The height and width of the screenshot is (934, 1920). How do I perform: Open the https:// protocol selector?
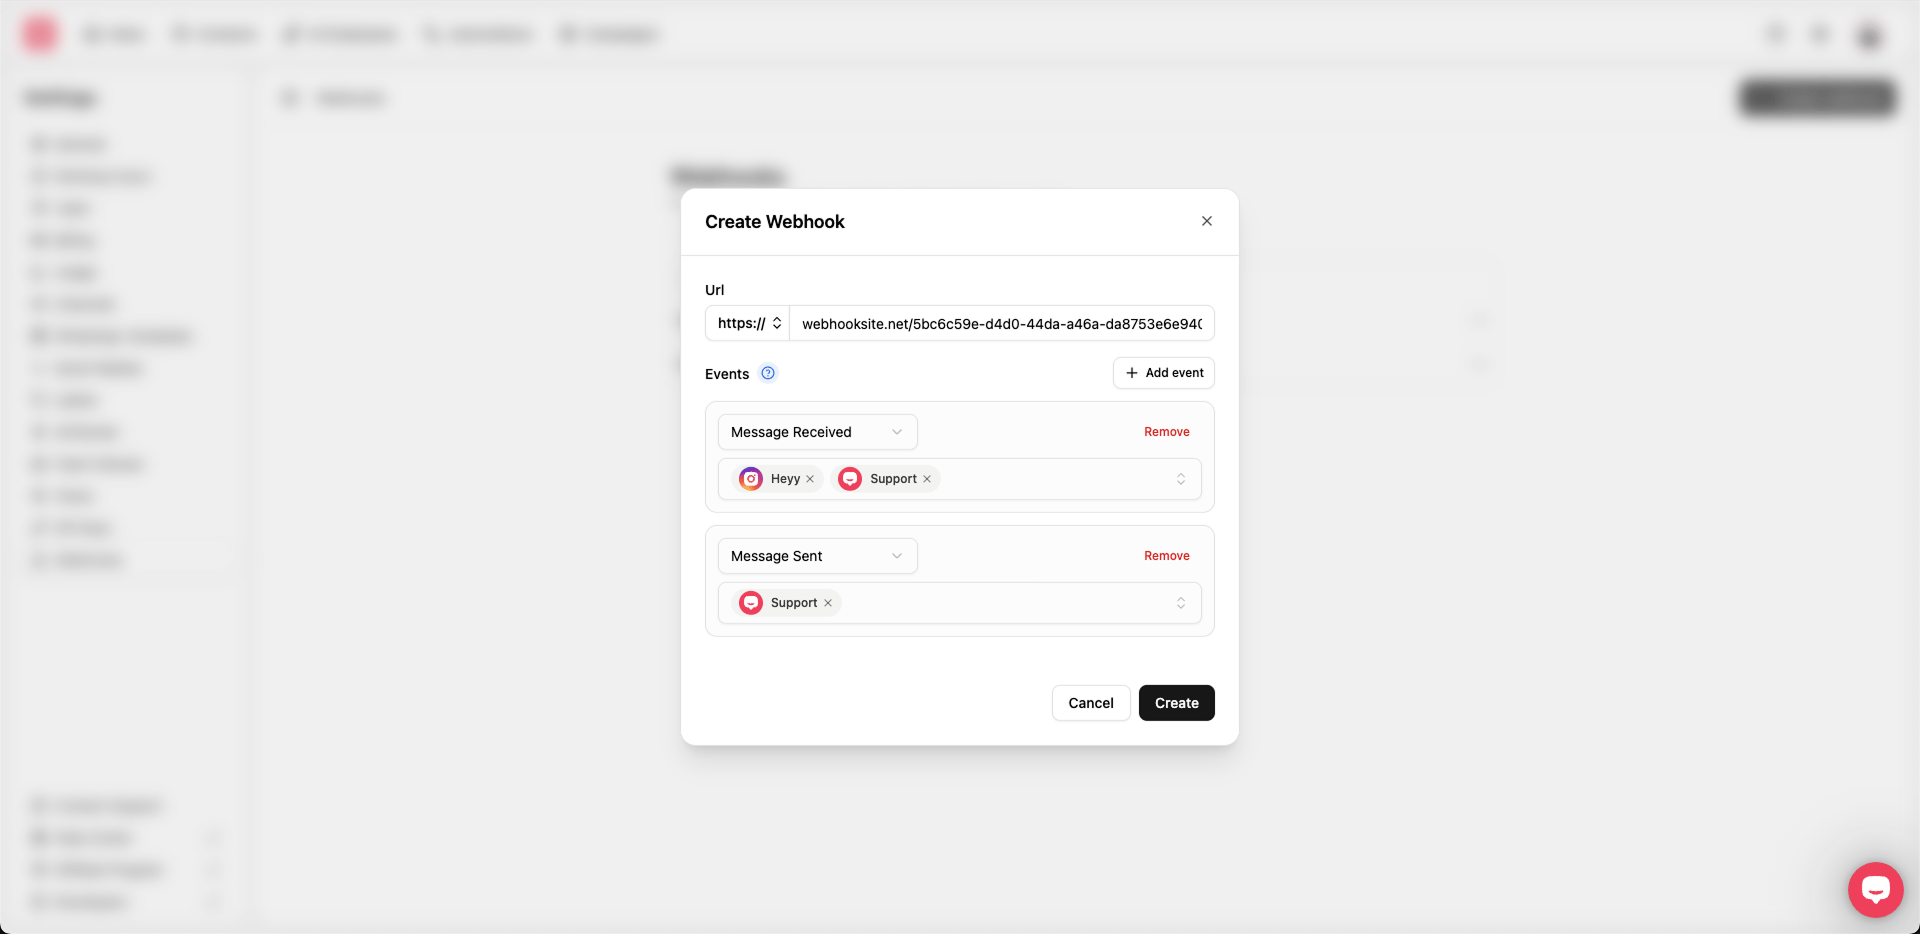tap(748, 323)
